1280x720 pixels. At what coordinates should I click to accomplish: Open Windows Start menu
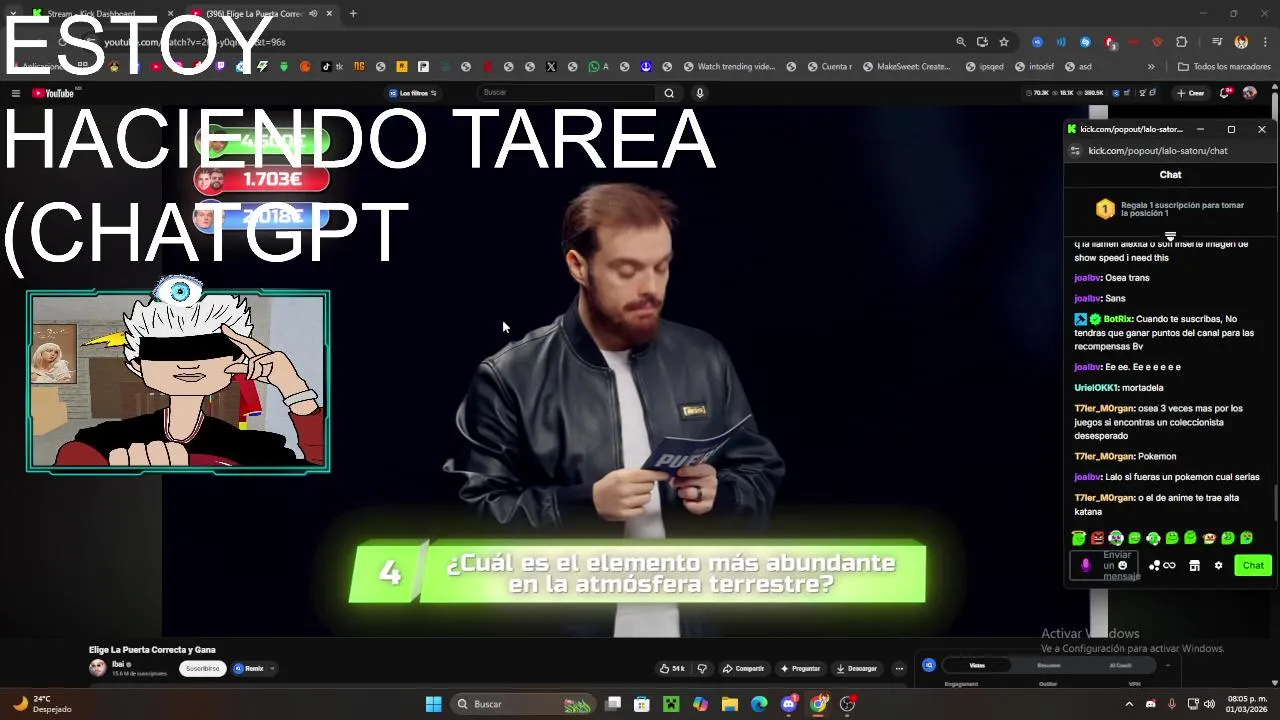[433, 704]
